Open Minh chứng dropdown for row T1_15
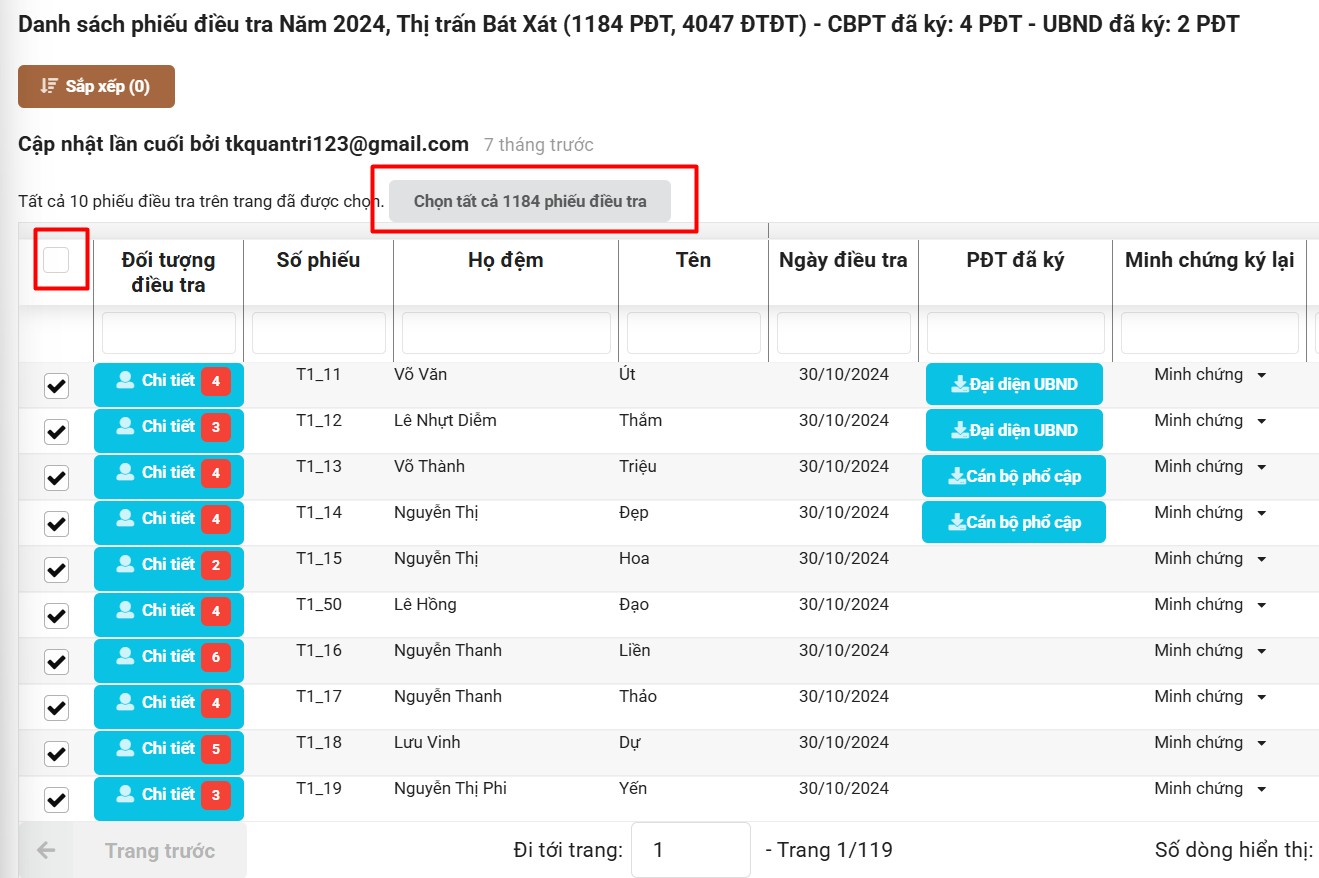 [1261, 560]
